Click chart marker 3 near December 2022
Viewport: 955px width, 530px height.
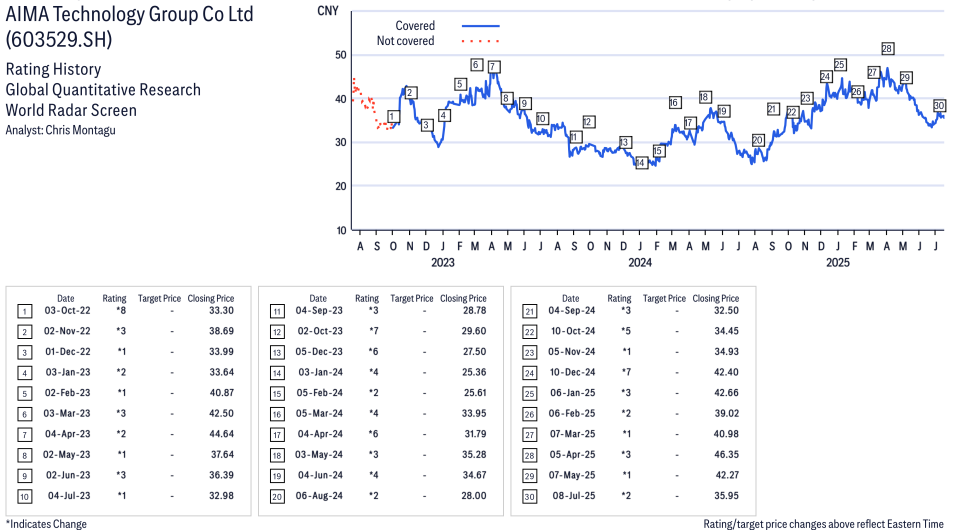click(426, 125)
